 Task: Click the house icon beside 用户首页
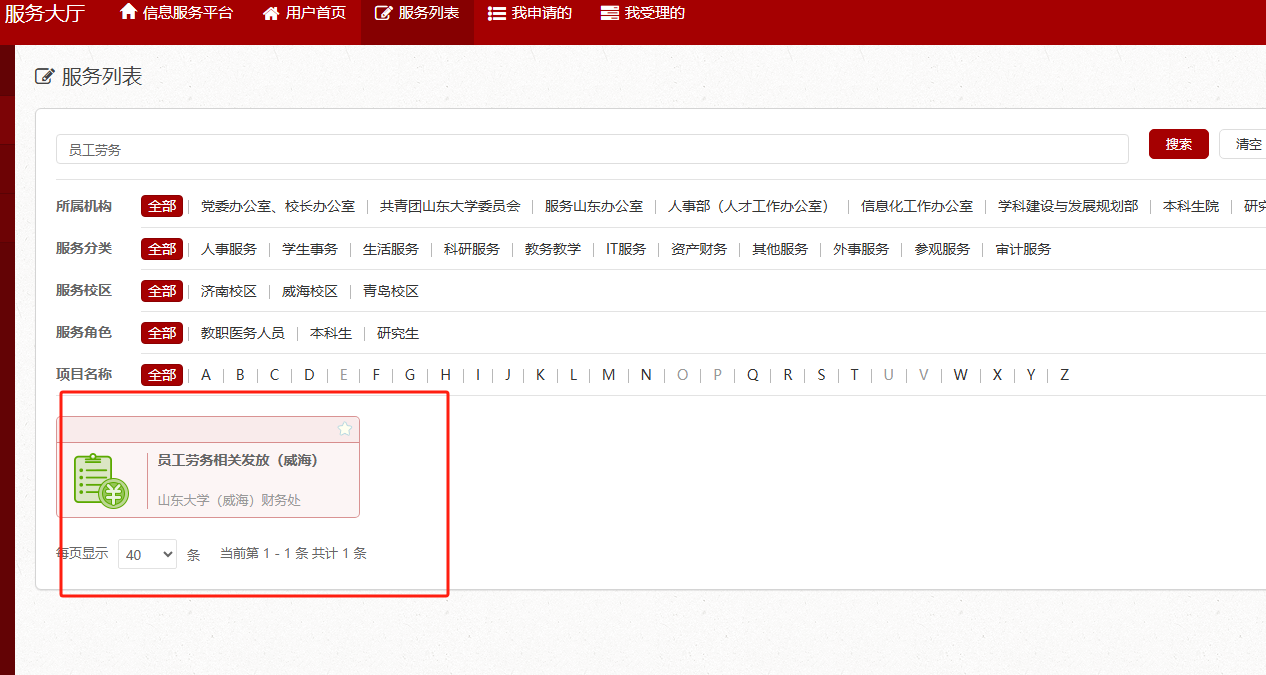coord(271,13)
